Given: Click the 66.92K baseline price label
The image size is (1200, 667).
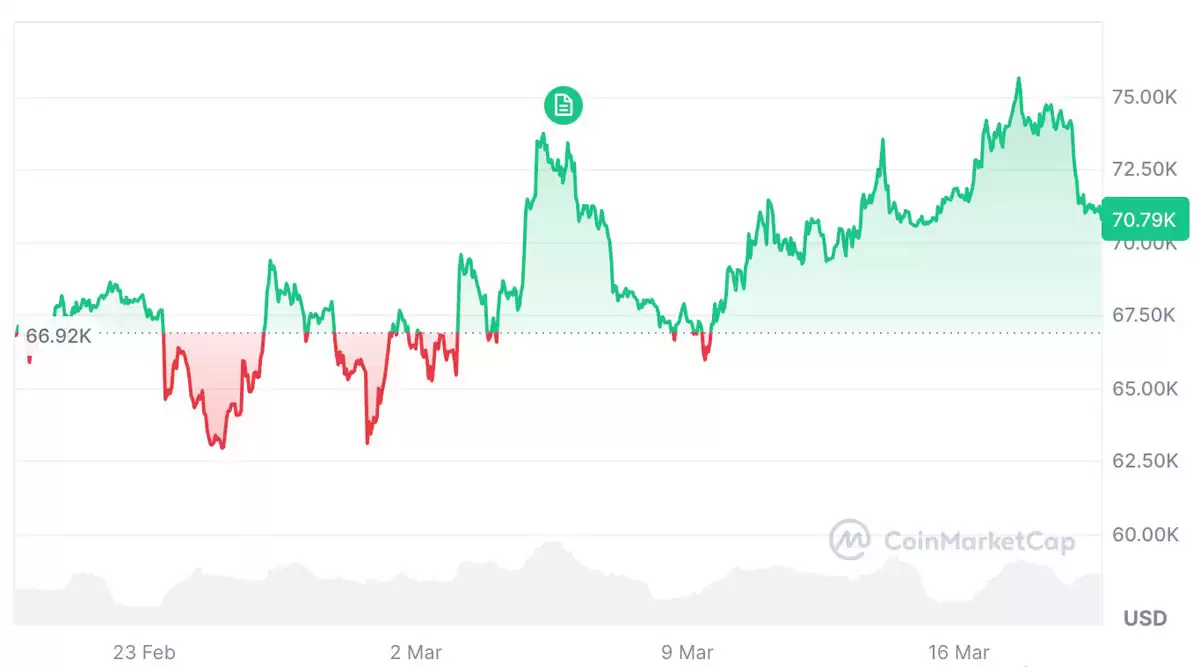Looking at the screenshot, I should coord(58,336).
